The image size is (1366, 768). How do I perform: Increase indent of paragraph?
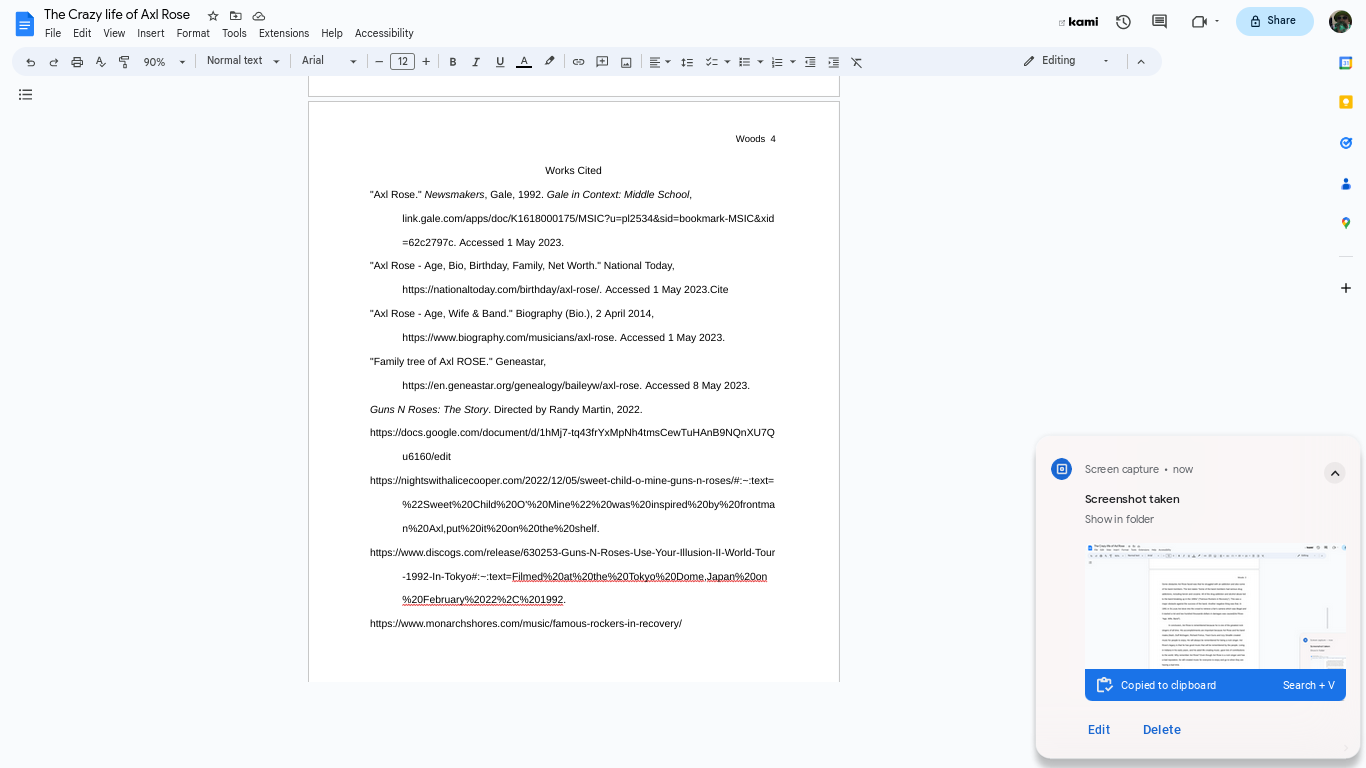coord(834,62)
